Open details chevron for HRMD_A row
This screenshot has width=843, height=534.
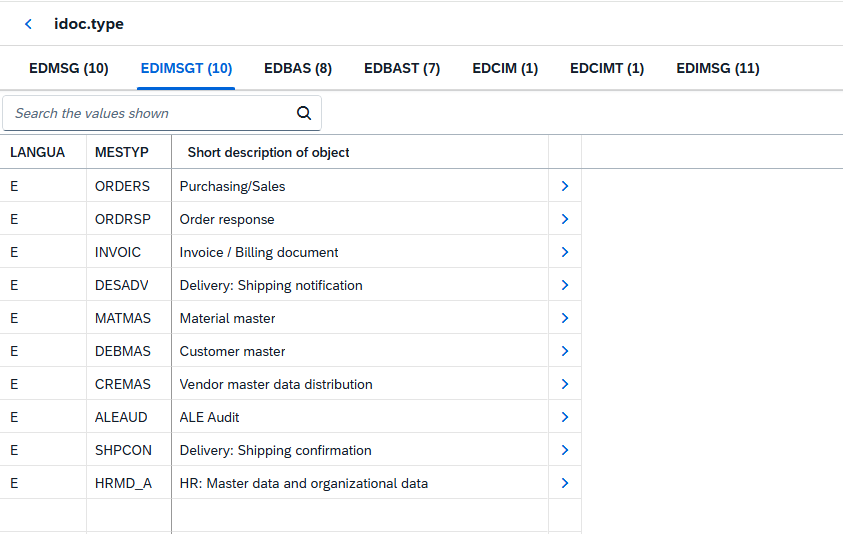(x=565, y=483)
